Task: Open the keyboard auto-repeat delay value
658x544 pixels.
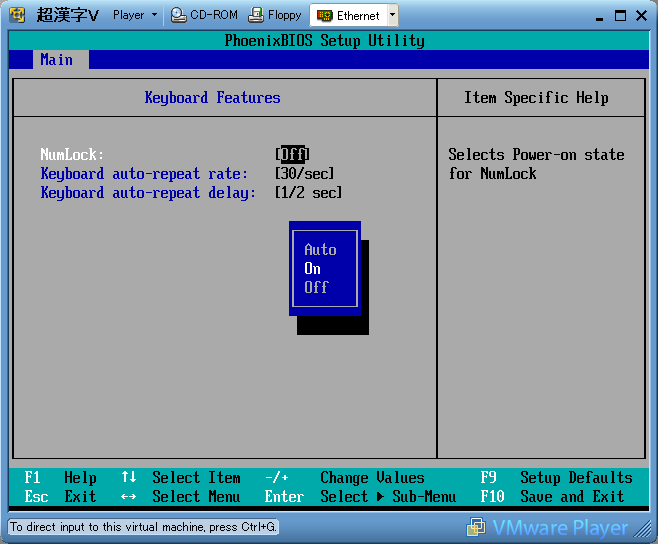Action: [x=308, y=193]
